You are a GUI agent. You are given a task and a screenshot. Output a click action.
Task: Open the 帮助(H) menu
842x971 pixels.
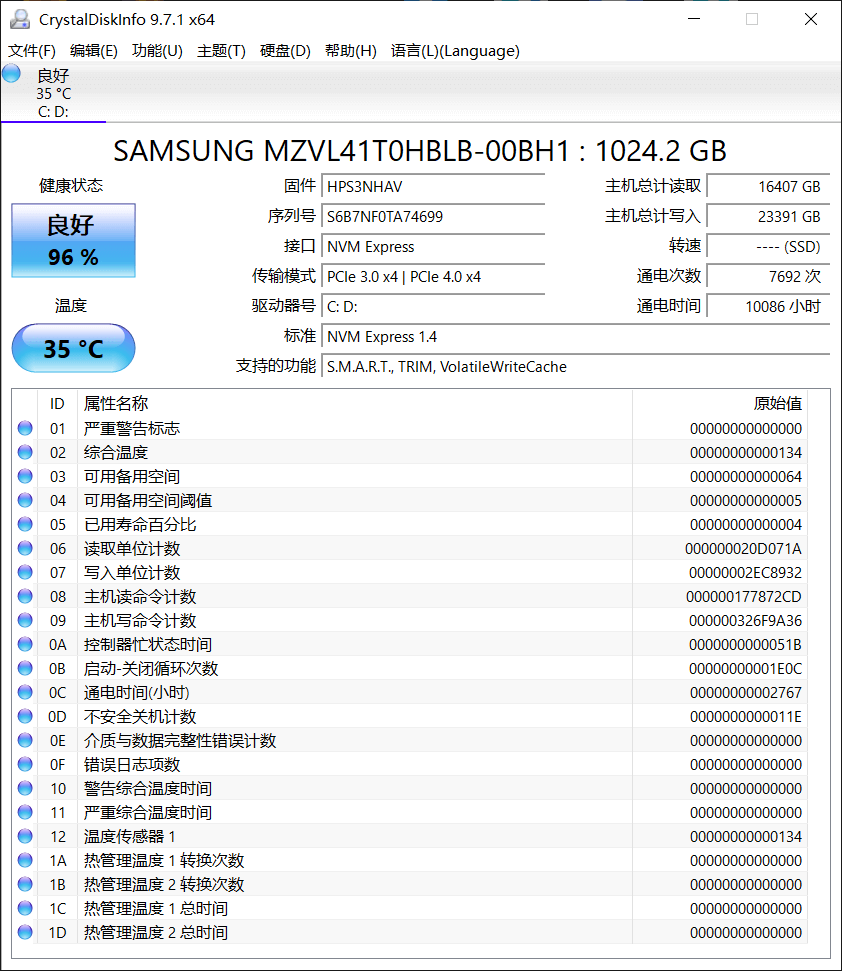point(350,51)
